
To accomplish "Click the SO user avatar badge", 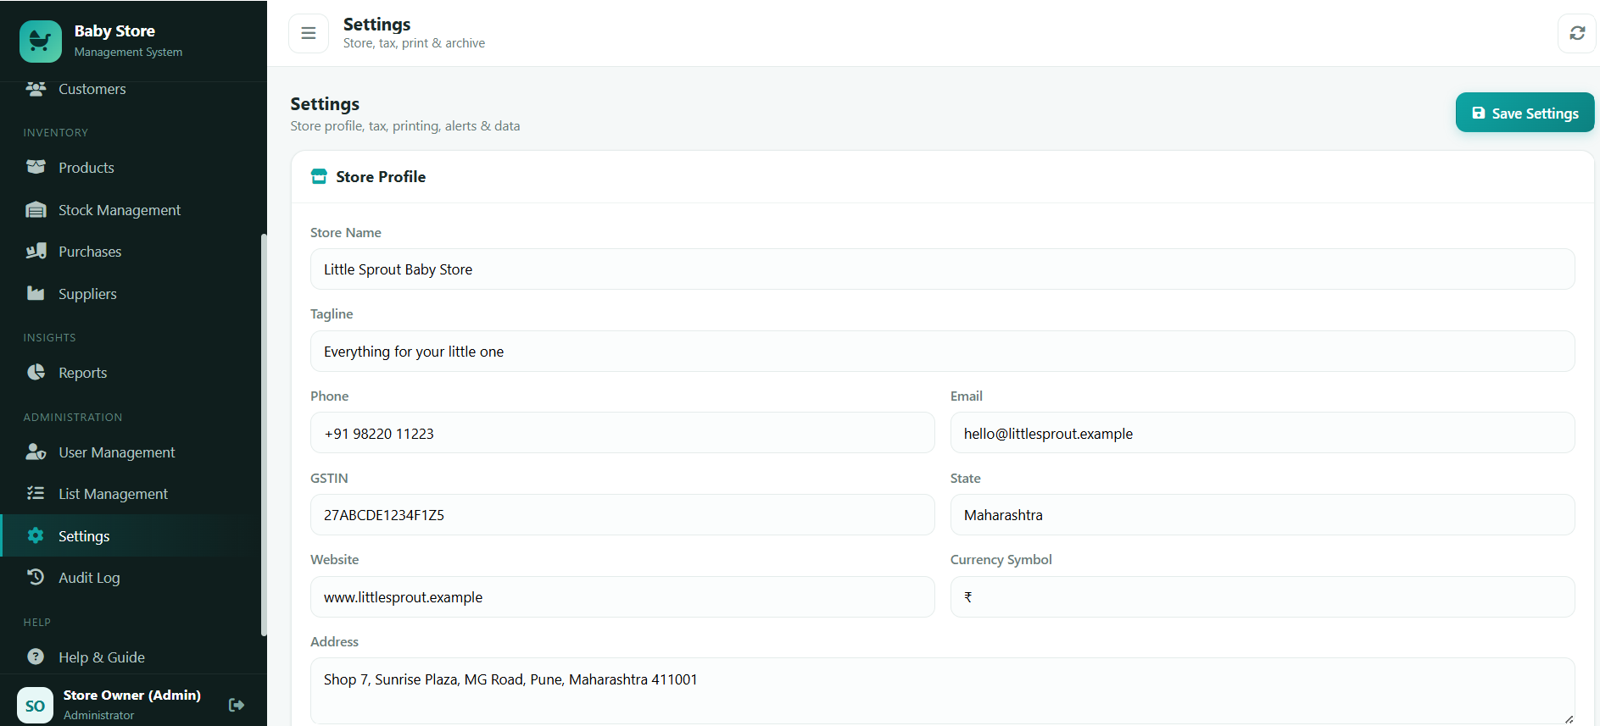I will [35, 705].
